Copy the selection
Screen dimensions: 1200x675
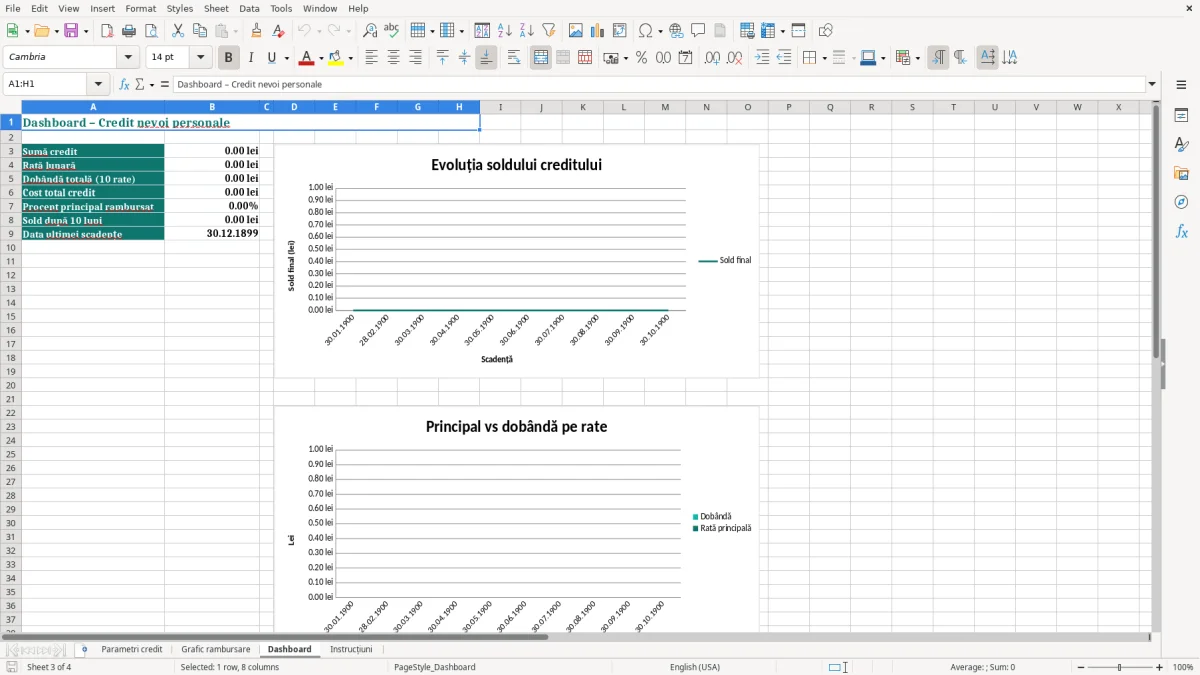200,31
